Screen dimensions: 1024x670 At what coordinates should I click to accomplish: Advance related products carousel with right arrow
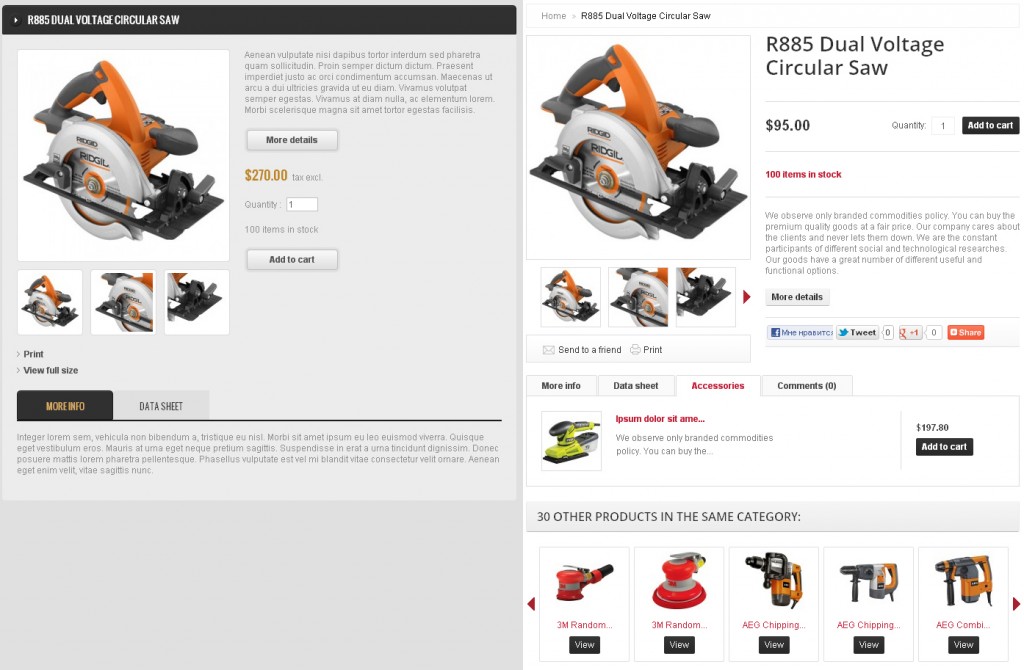tap(1016, 604)
